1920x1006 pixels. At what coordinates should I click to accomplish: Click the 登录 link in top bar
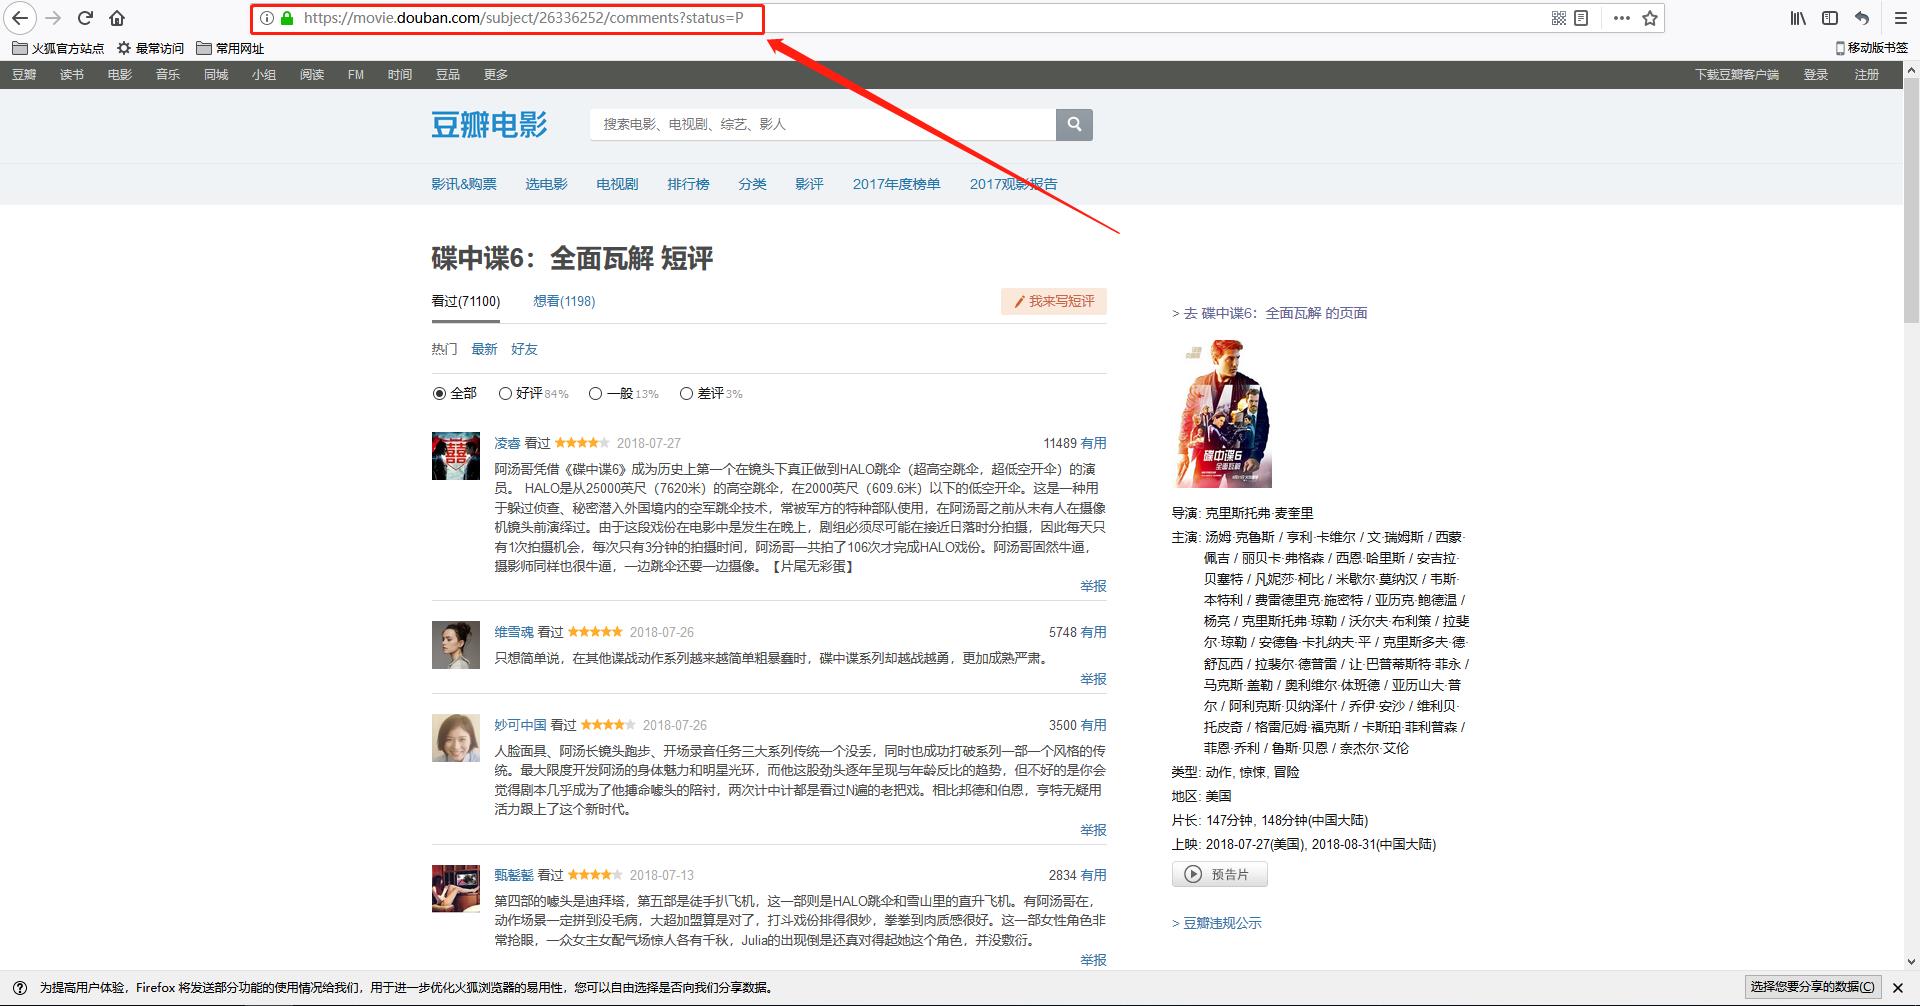[1815, 75]
